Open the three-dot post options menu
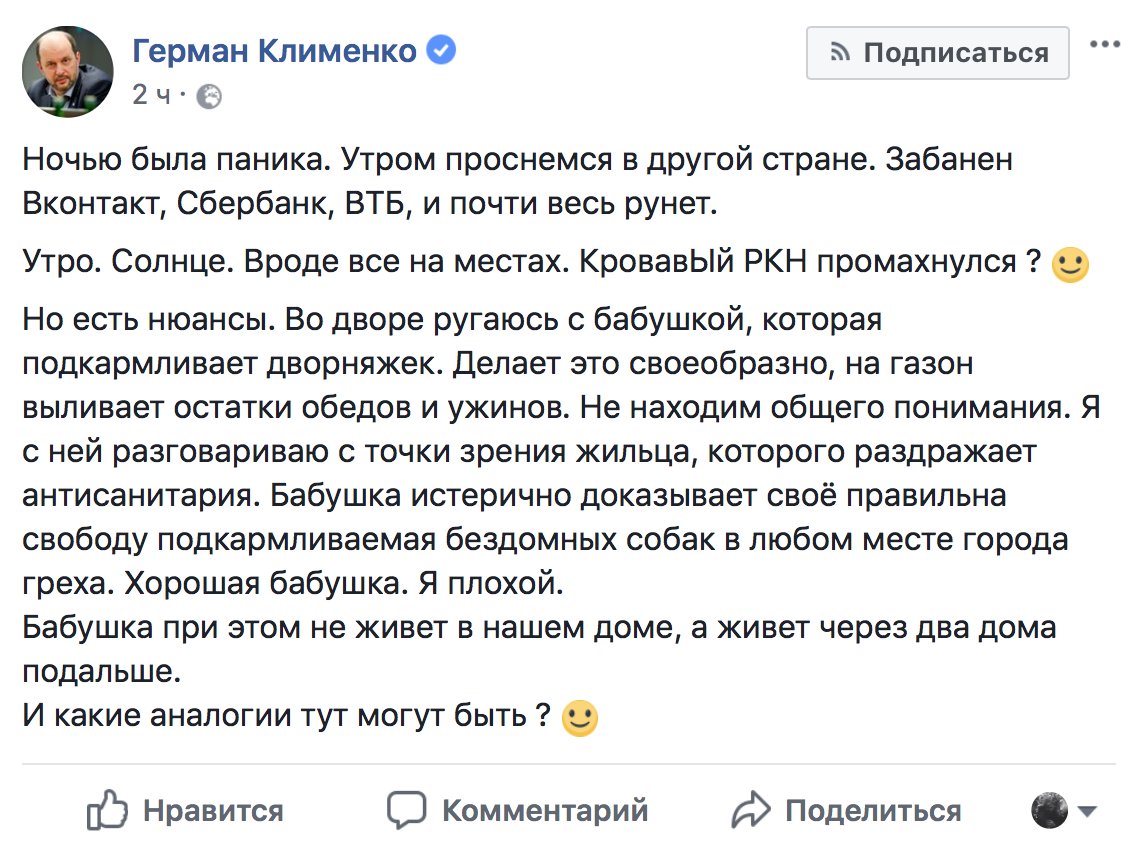The width and height of the screenshot is (1138, 852). pos(1105,44)
